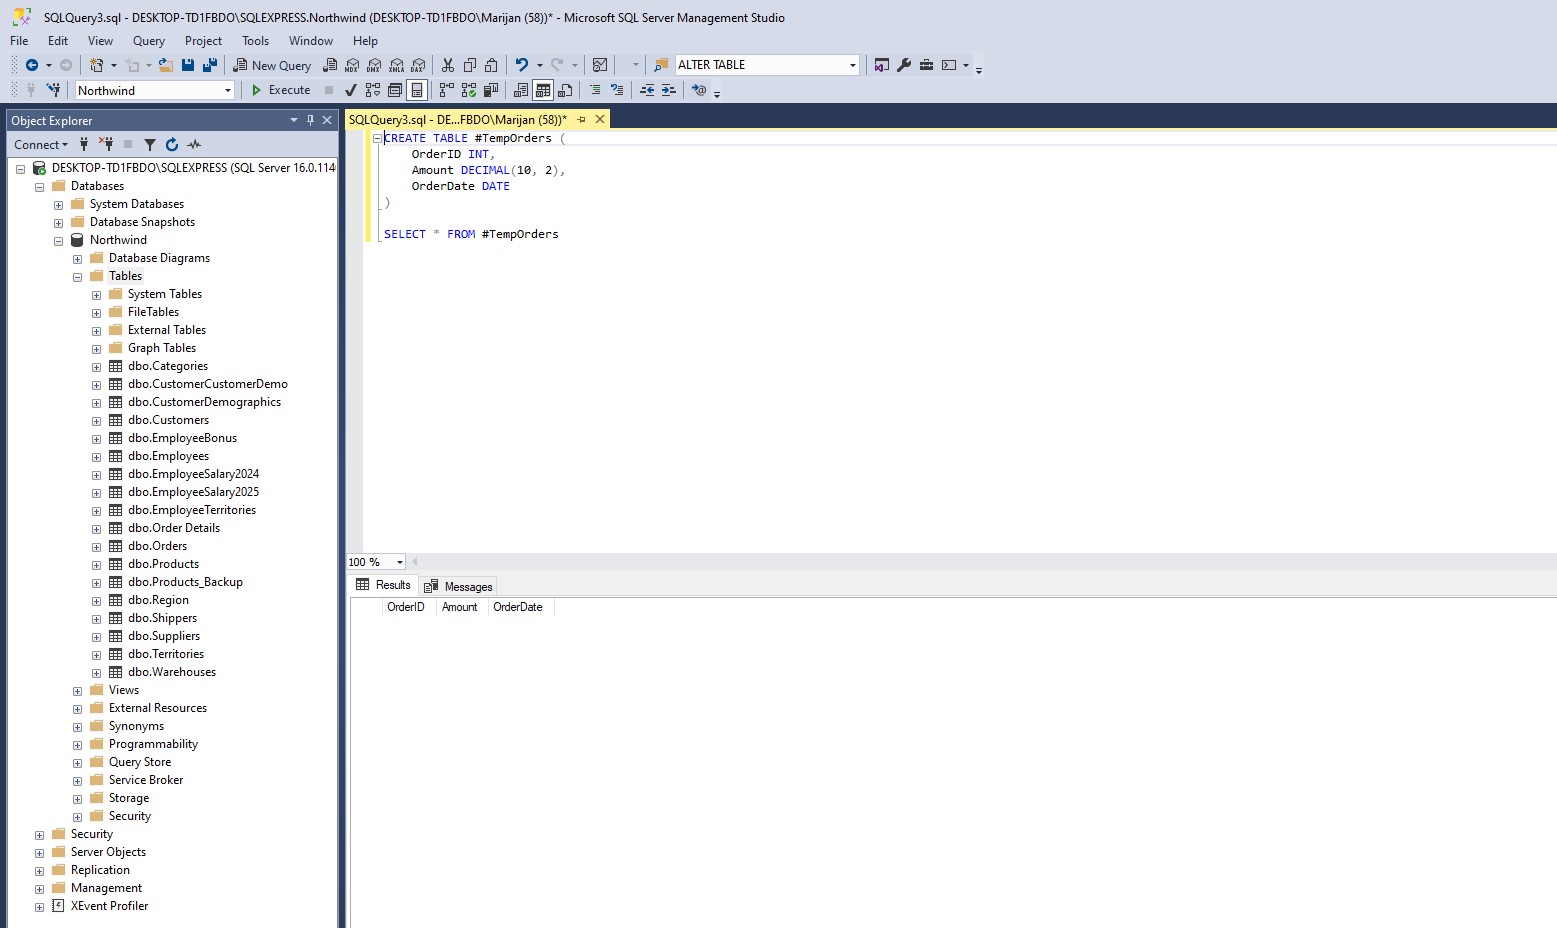Click the Save All icon

(x=210, y=65)
